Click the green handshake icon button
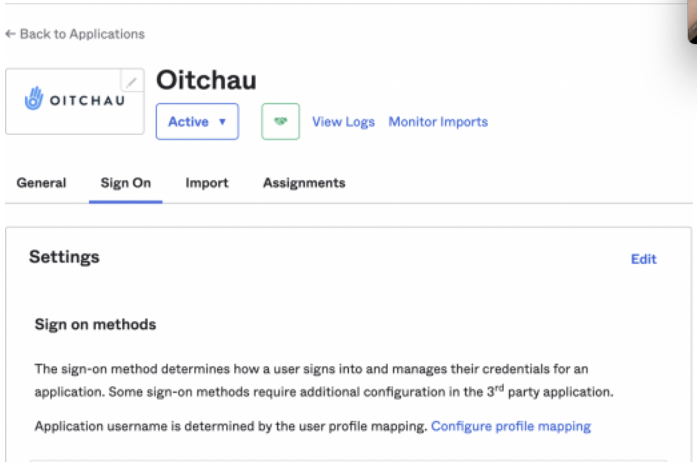 [x=280, y=122]
